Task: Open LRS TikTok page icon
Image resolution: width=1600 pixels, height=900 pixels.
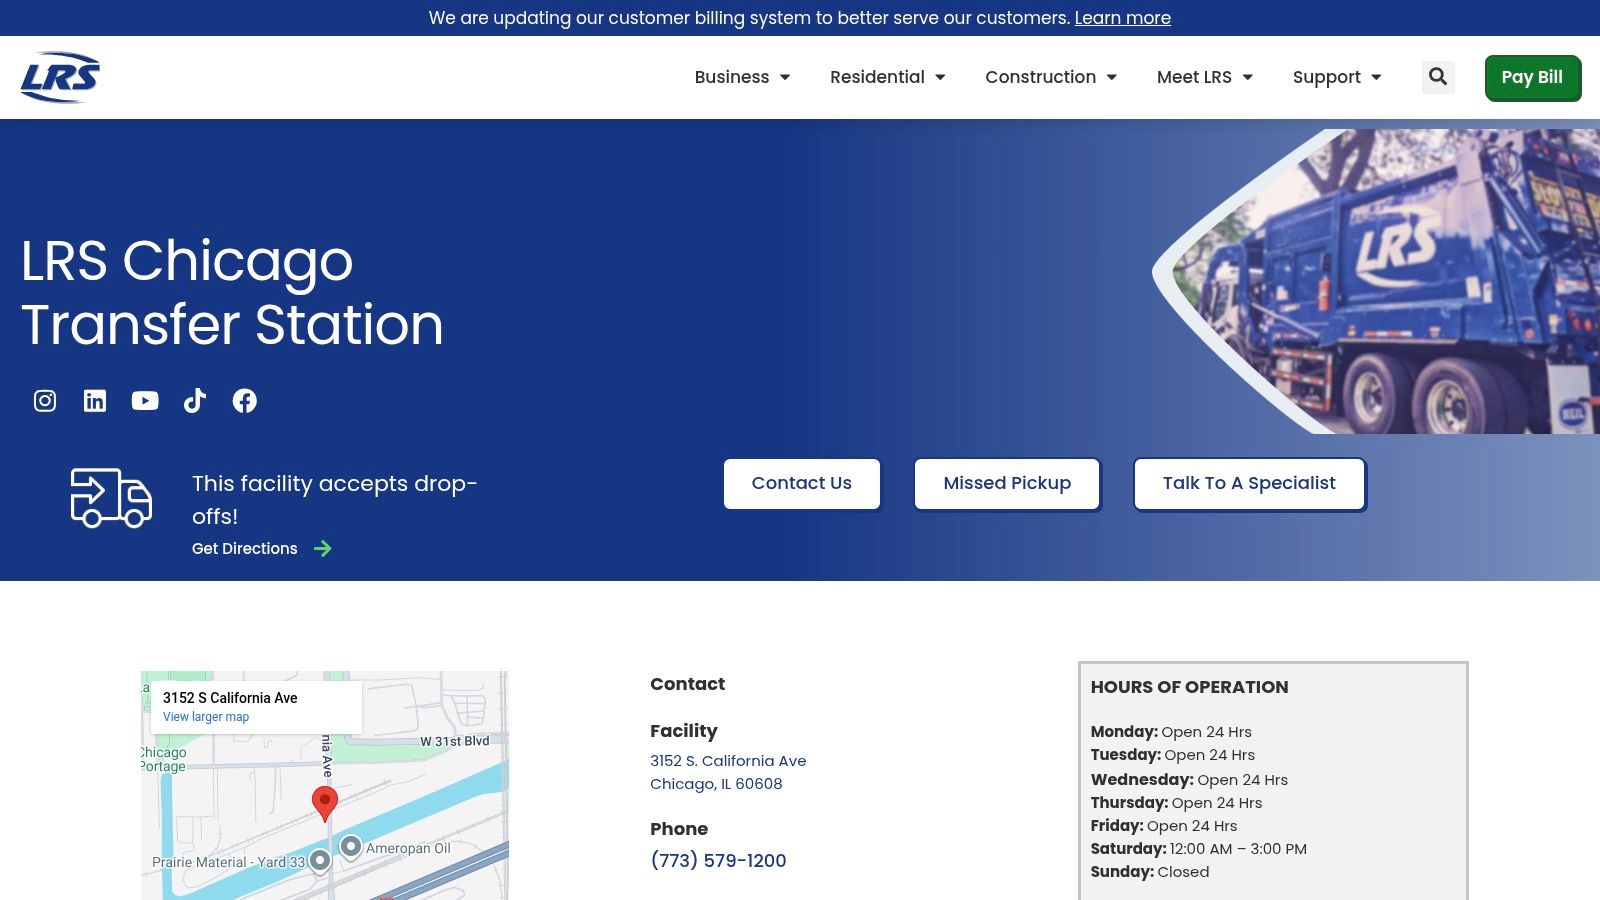Action: coord(195,401)
